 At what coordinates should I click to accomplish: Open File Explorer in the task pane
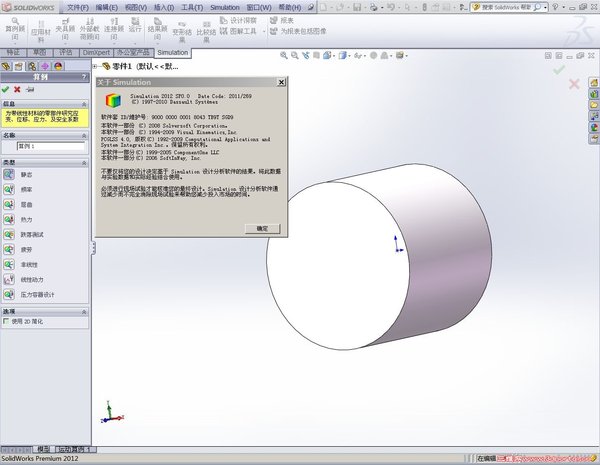[594, 105]
